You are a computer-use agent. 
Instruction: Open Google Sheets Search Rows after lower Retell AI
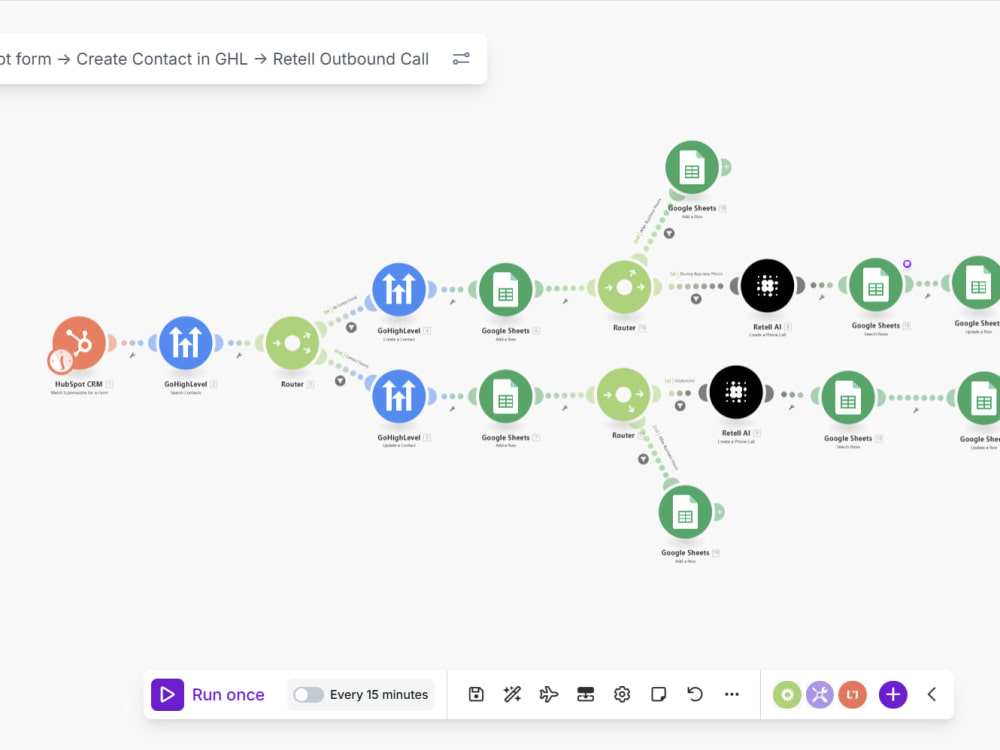click(x=848, y=398)
